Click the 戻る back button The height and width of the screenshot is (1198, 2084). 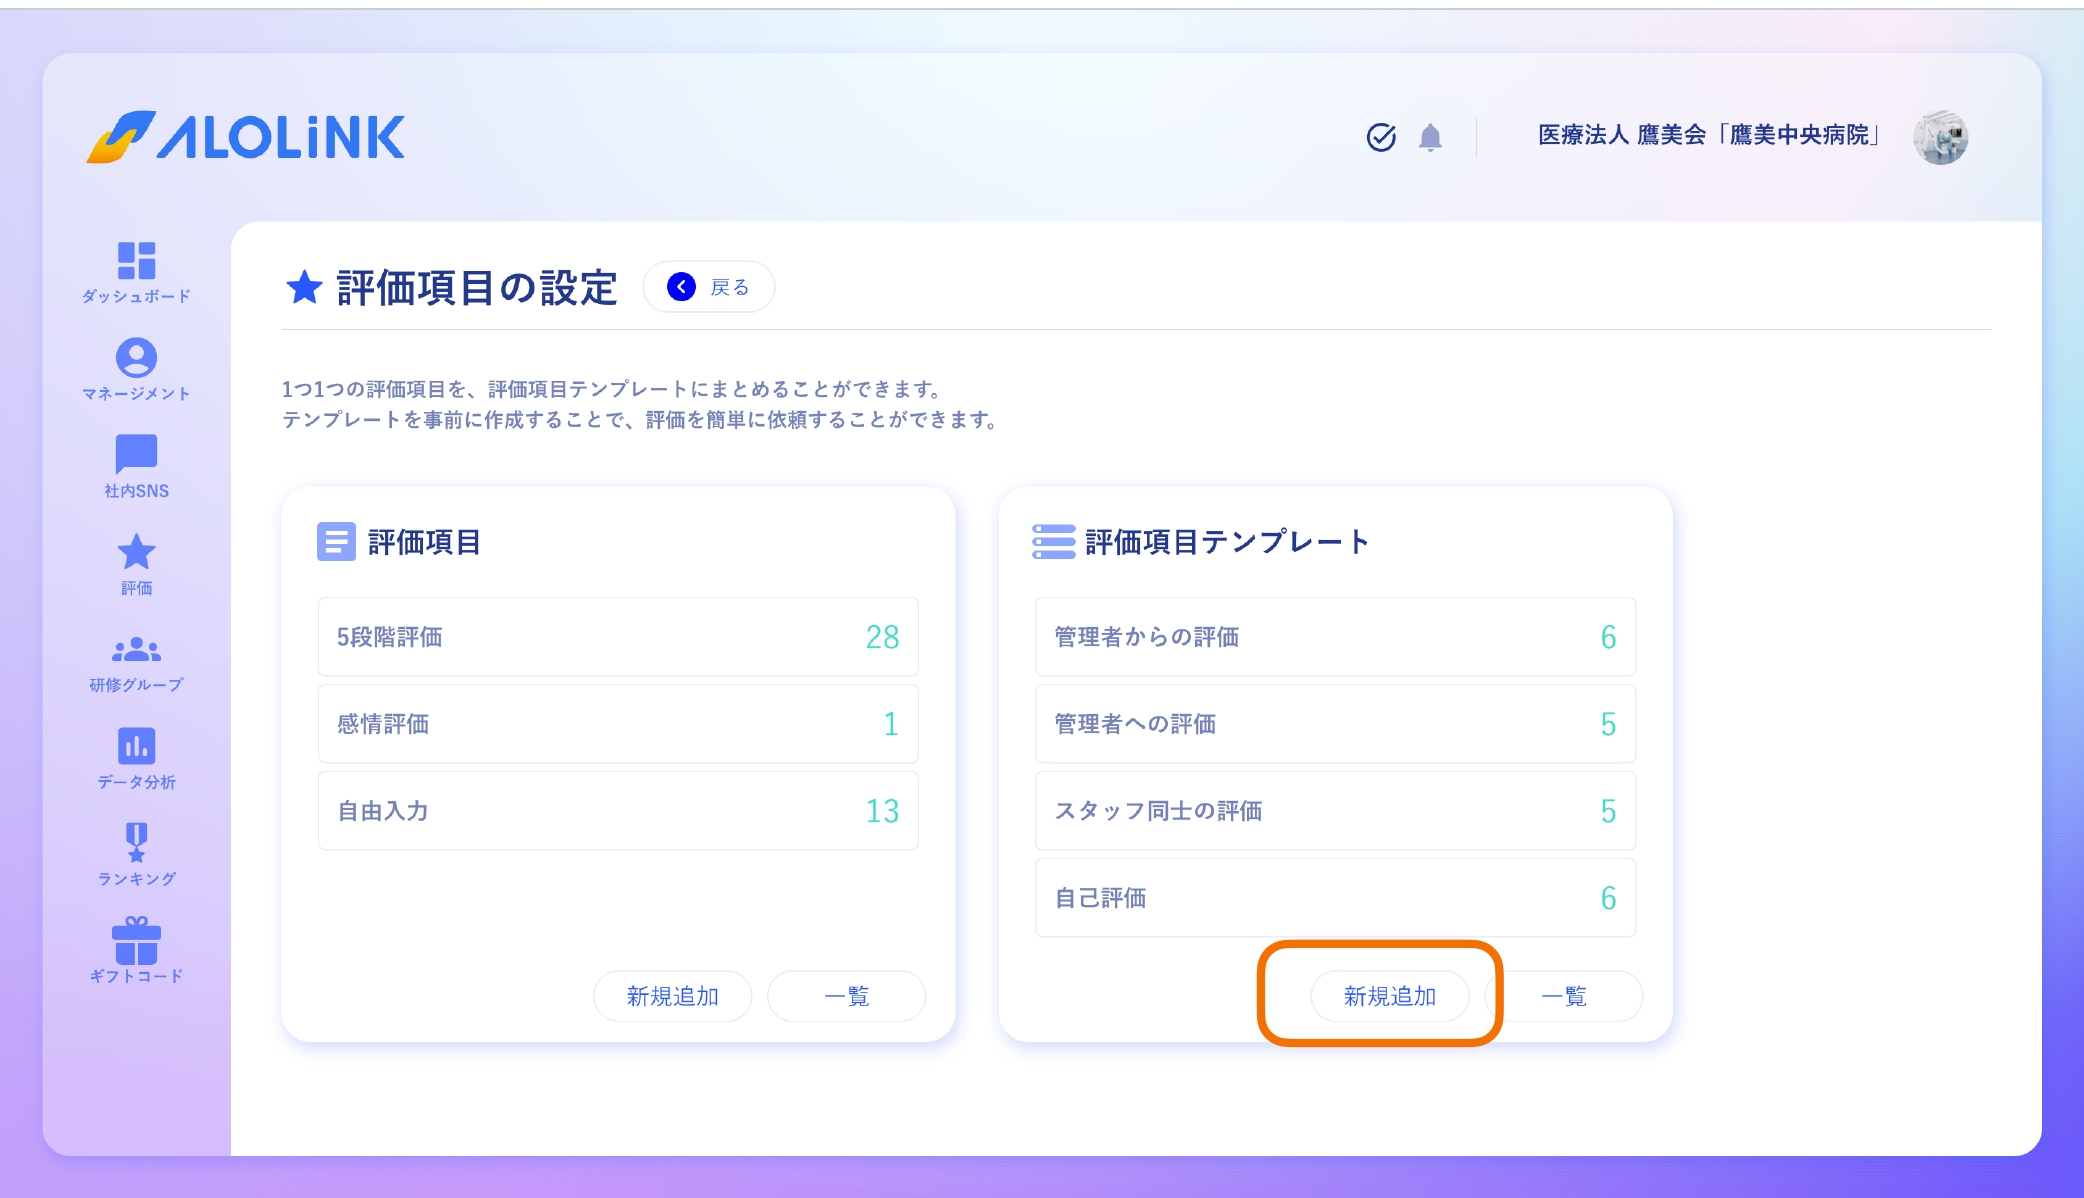(709, 286)
